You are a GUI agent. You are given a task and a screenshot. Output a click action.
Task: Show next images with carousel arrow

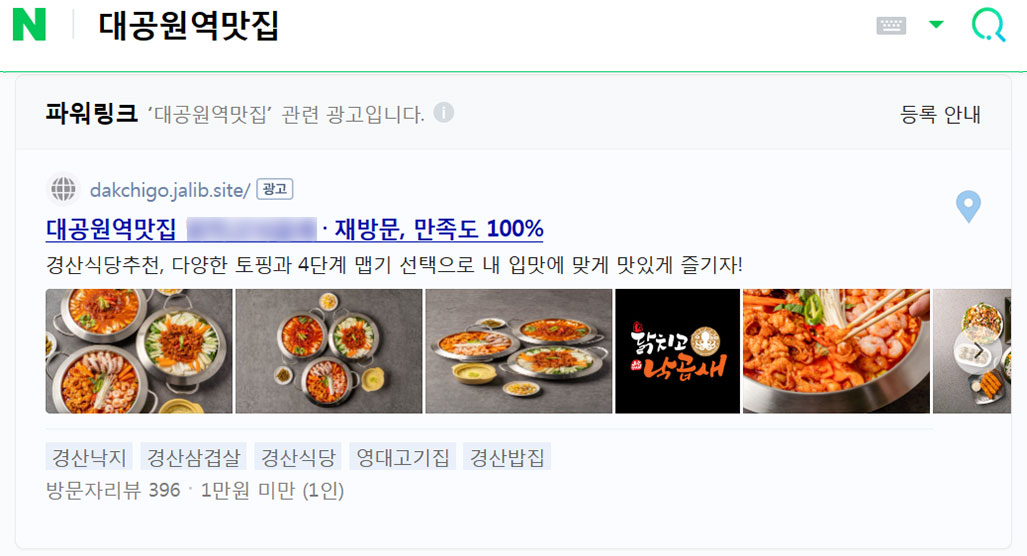pyautogui.click(x=978, y=351)
